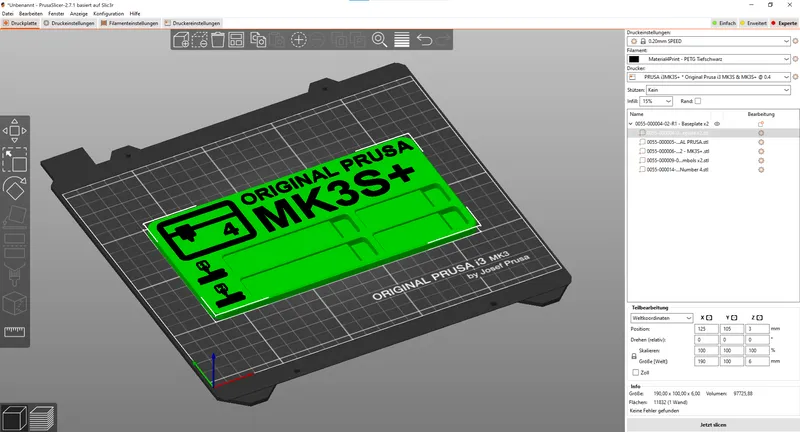Click the Jetzt slicen button

click(713, 424)
